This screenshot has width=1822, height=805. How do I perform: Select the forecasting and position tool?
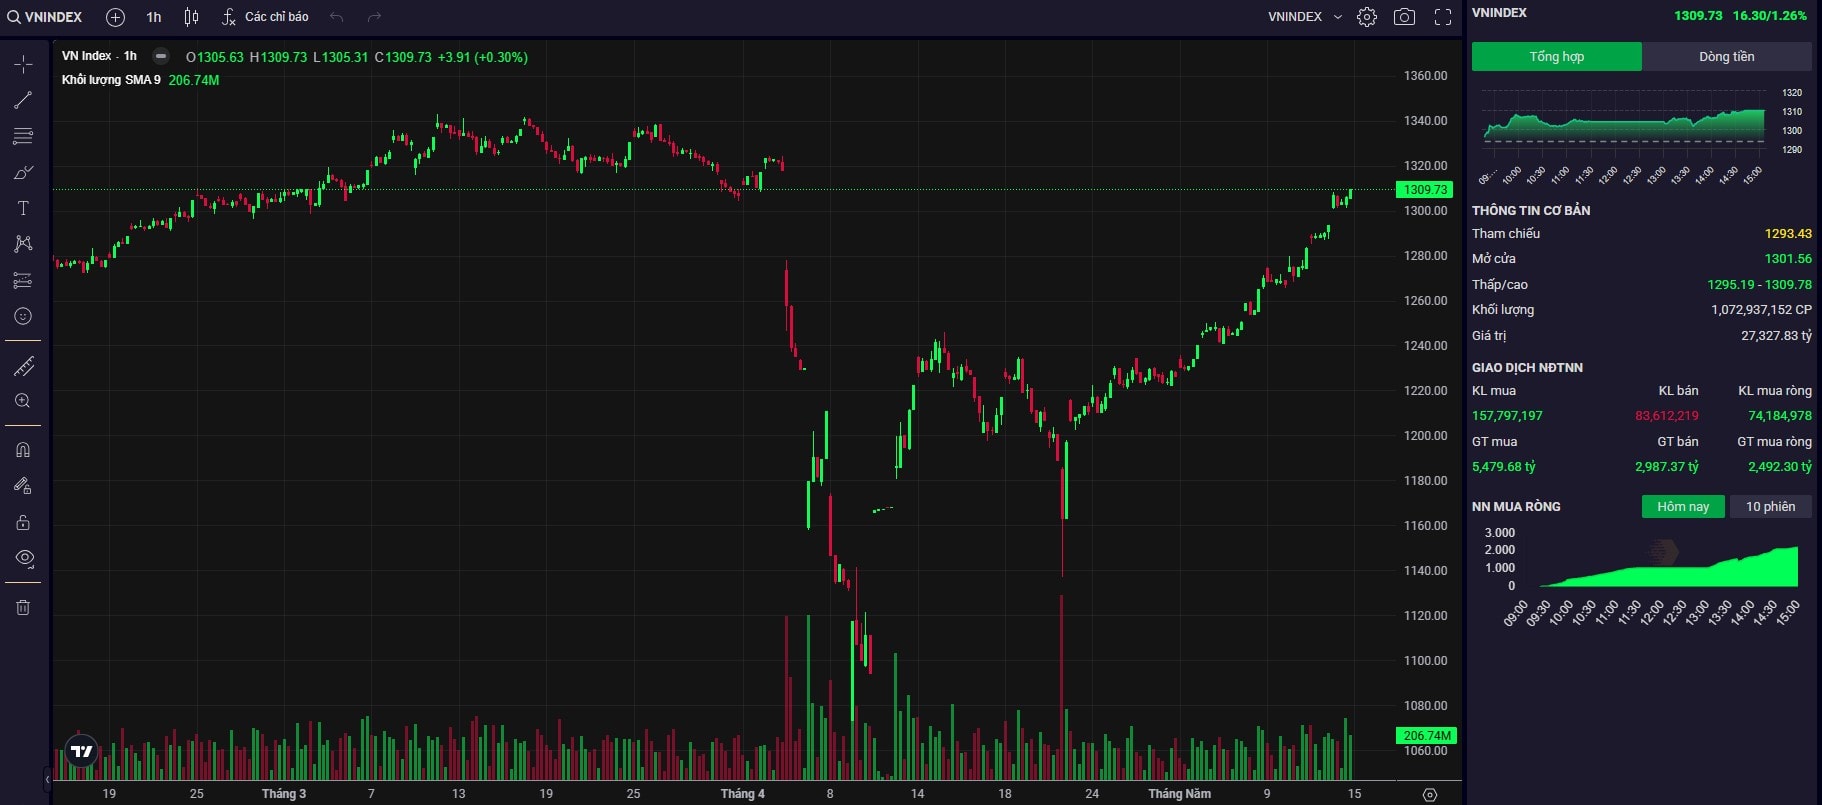(x=23, y=280)
